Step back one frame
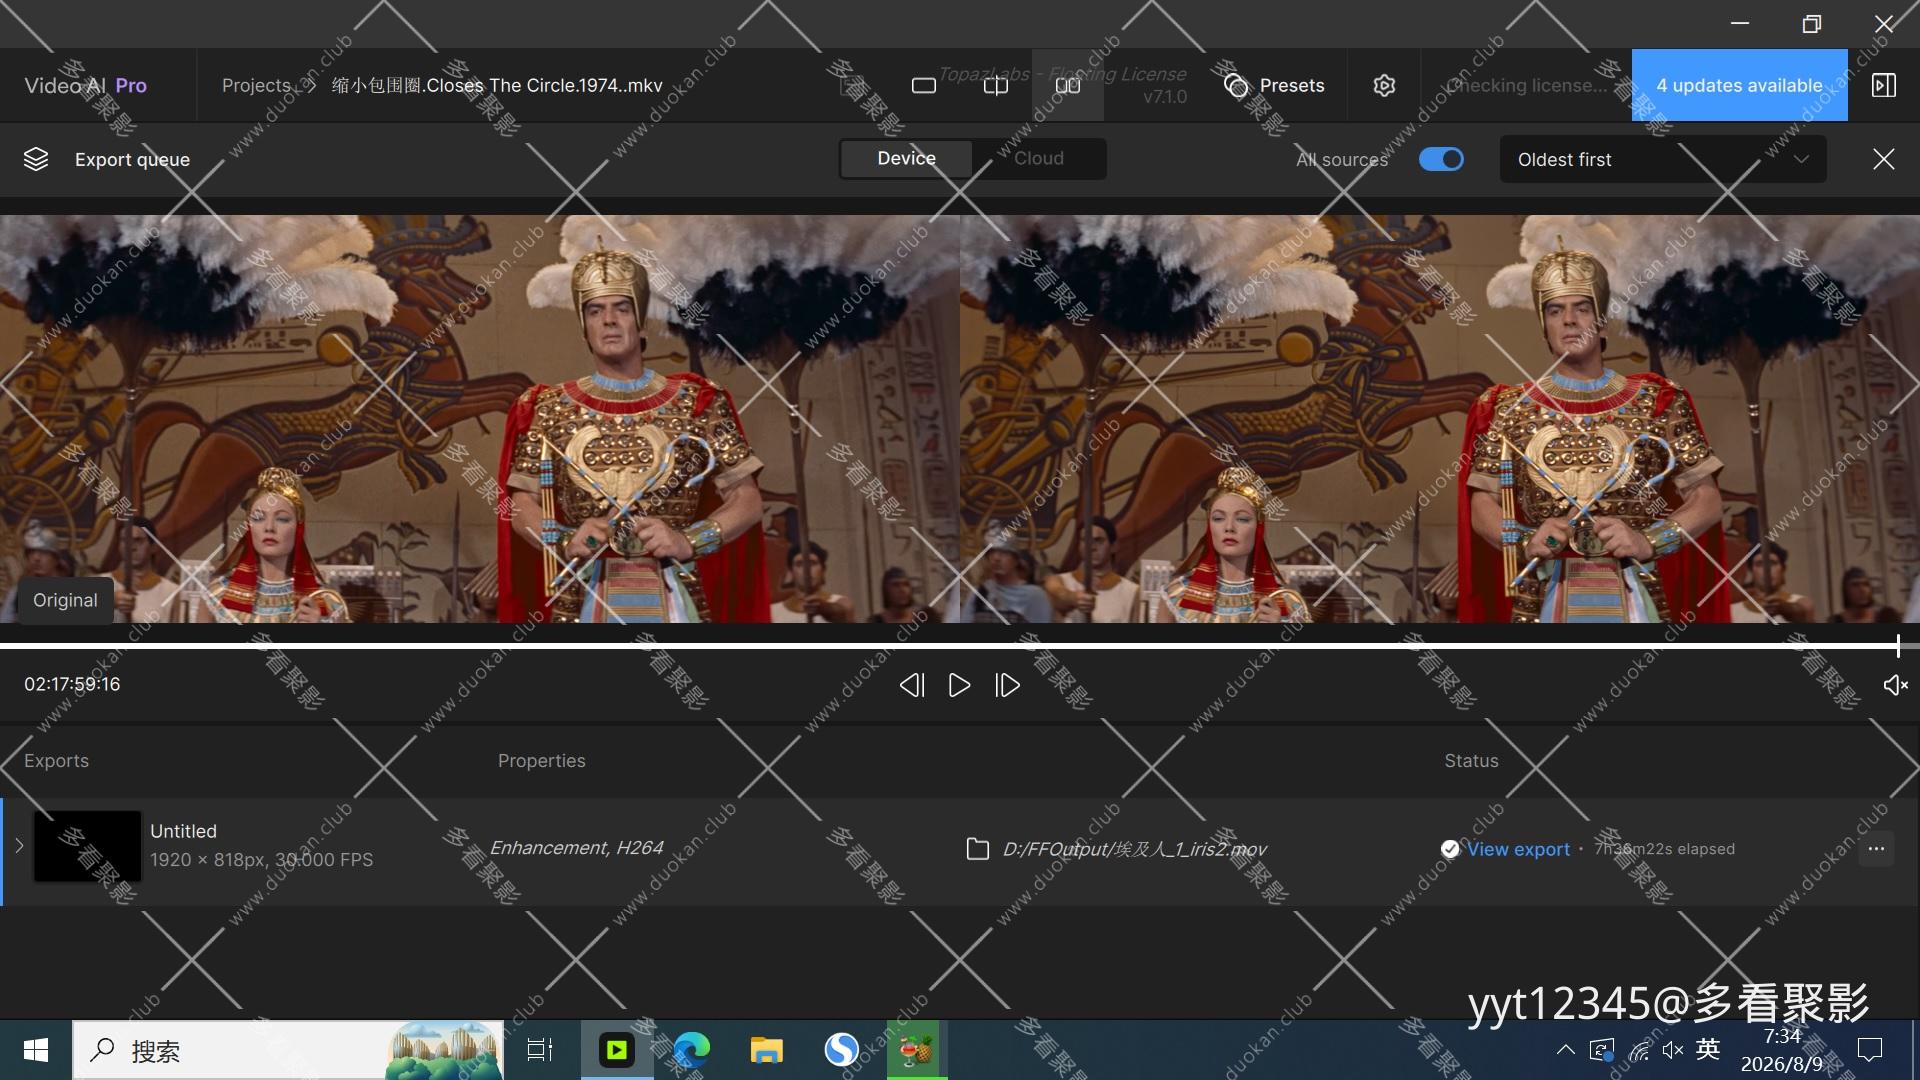 point(911,685)
